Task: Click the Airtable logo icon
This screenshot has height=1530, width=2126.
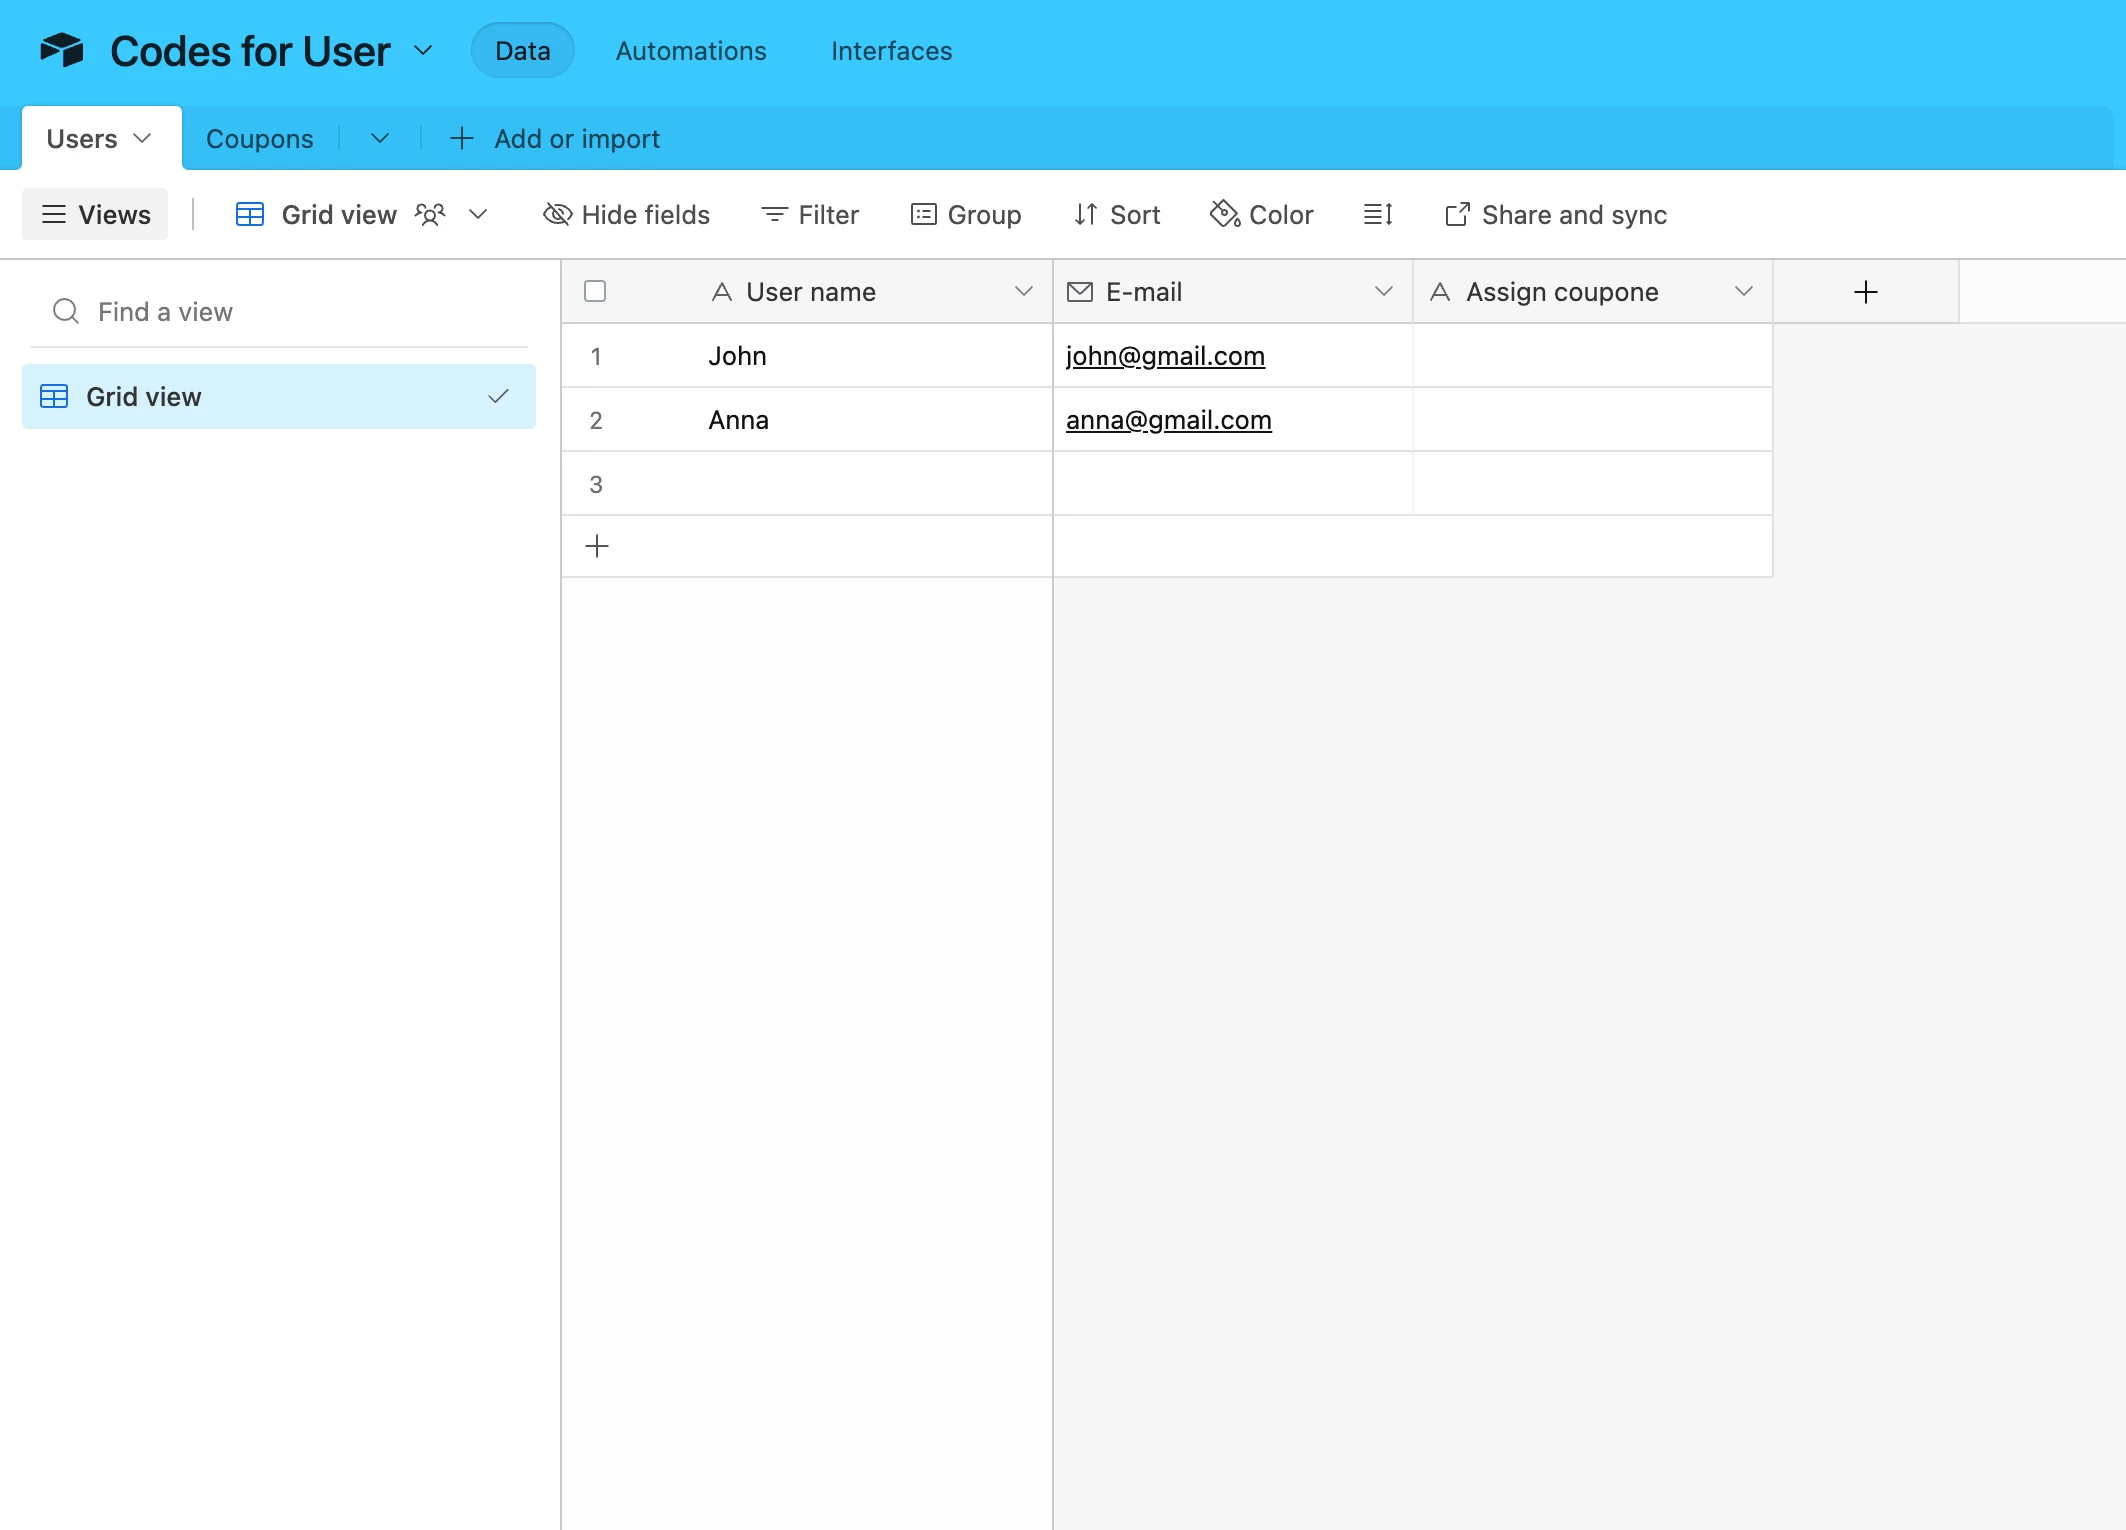Action: tap(62, 50)
